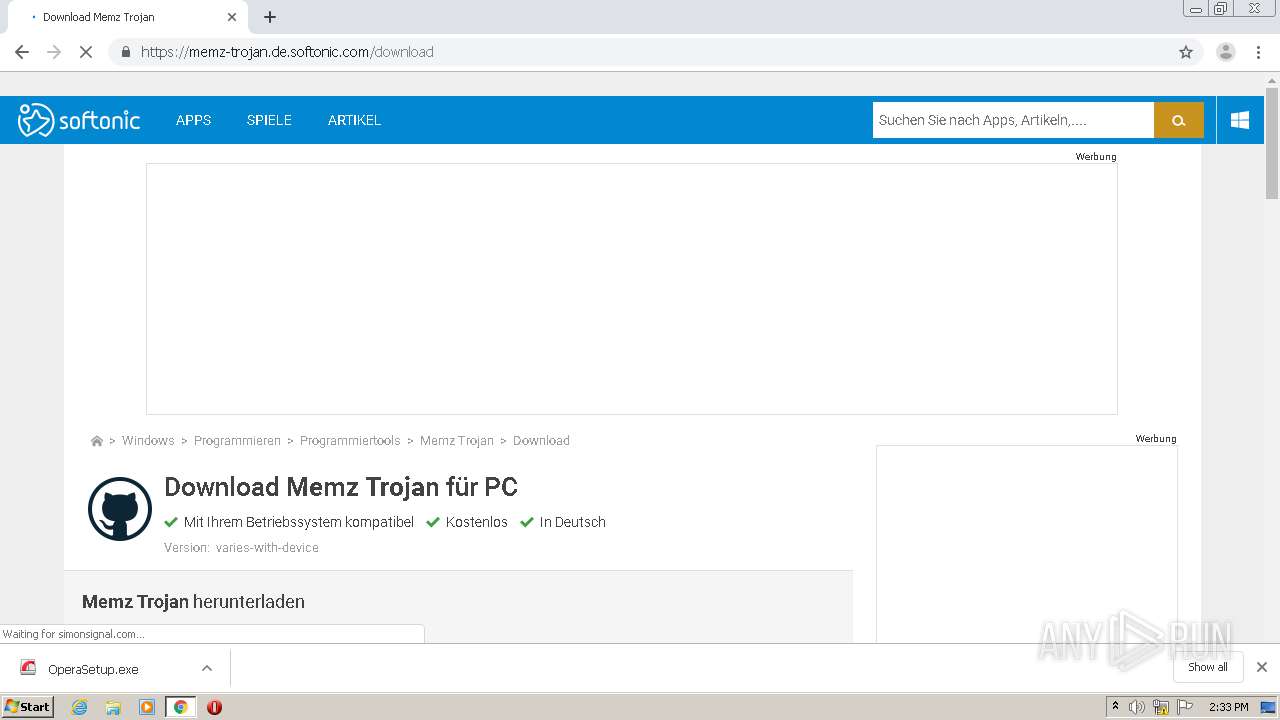Viewport: 1280px width, 720px height.
Task: Open a new browser tab
Action: [x=270, y=17]
